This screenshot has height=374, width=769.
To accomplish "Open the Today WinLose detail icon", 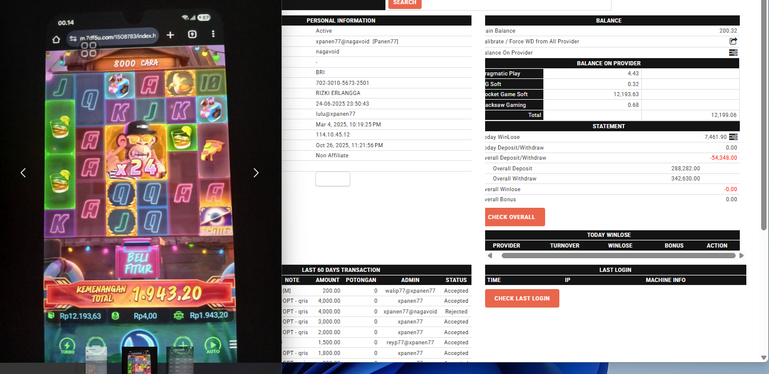I will tap(733, 137).
